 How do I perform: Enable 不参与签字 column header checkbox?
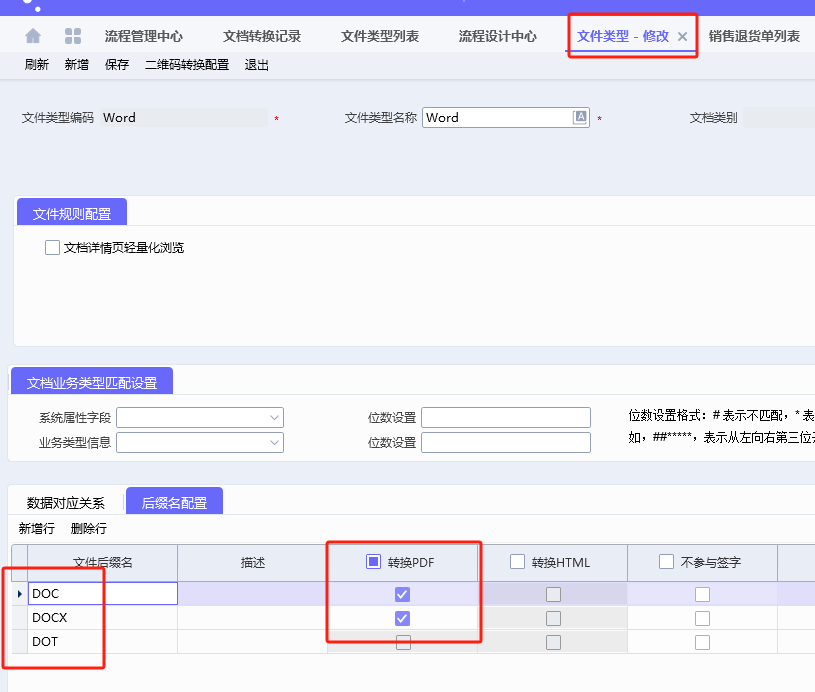(664, 559)
